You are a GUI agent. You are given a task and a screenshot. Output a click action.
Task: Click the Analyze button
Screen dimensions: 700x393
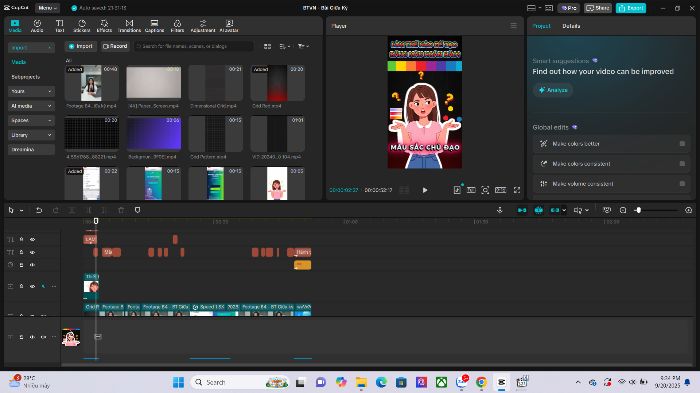[x=553, y=90]
